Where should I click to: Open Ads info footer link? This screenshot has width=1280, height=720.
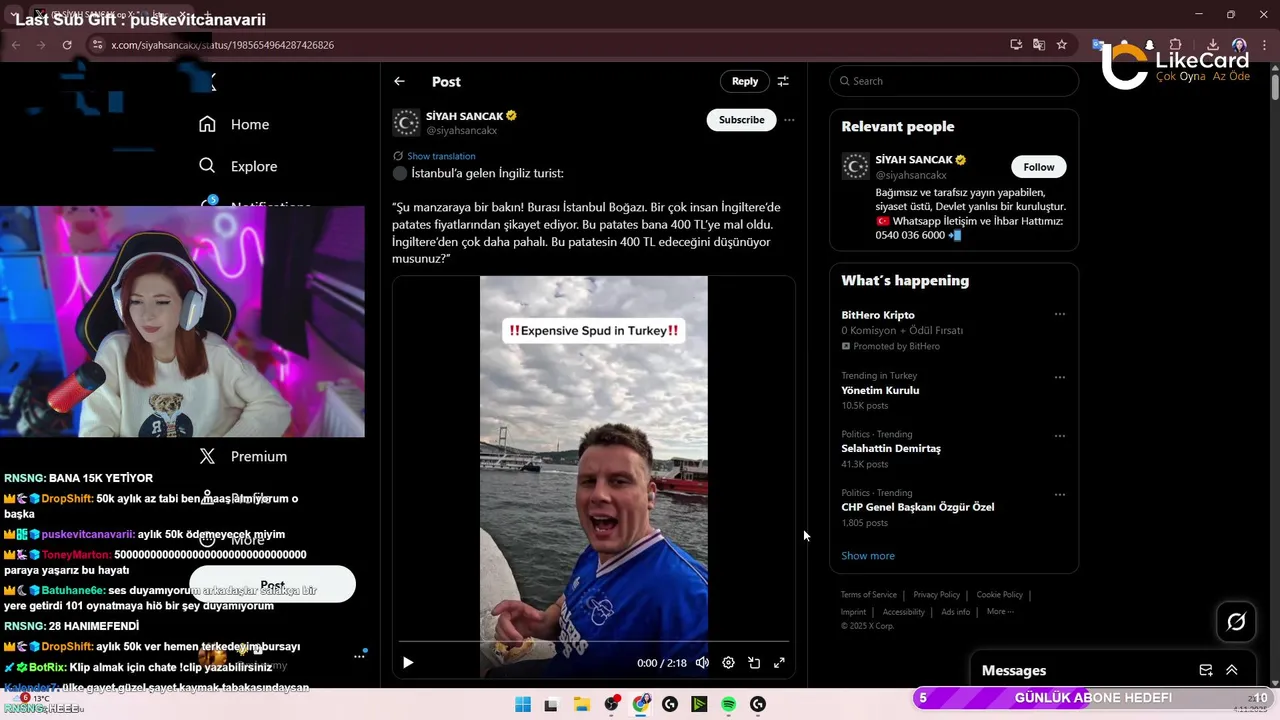tap(956, 612)
